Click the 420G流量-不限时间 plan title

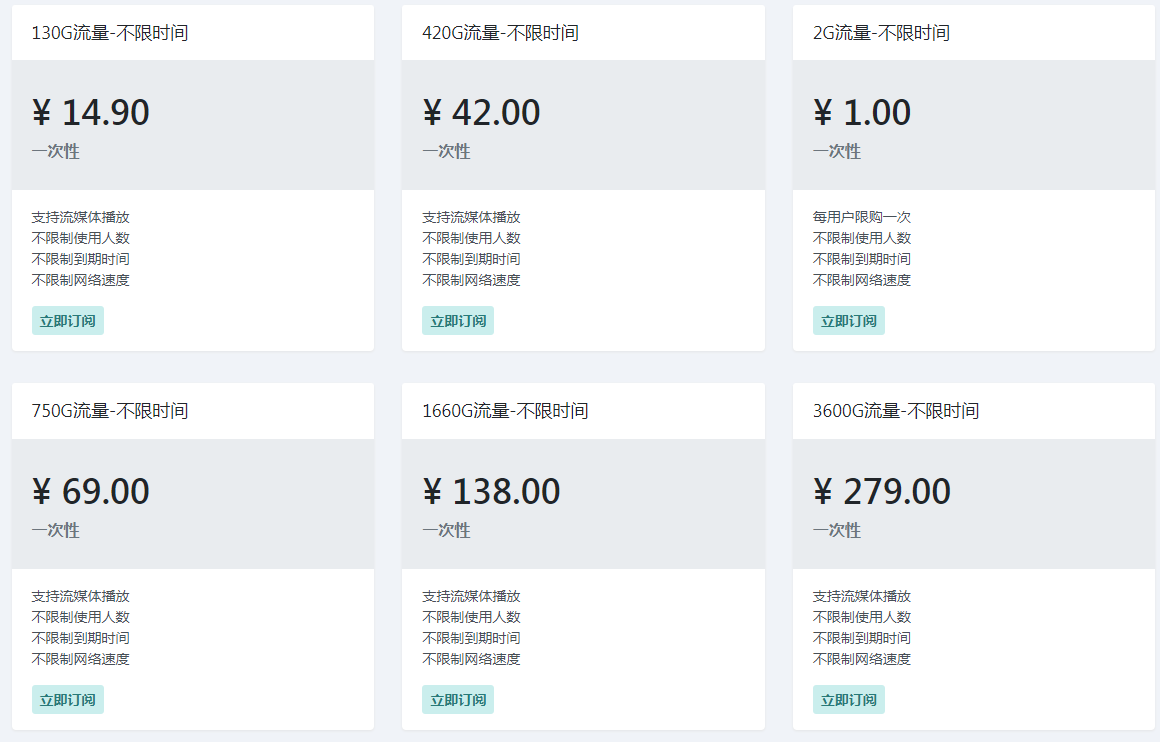click(x=500, y=33)
